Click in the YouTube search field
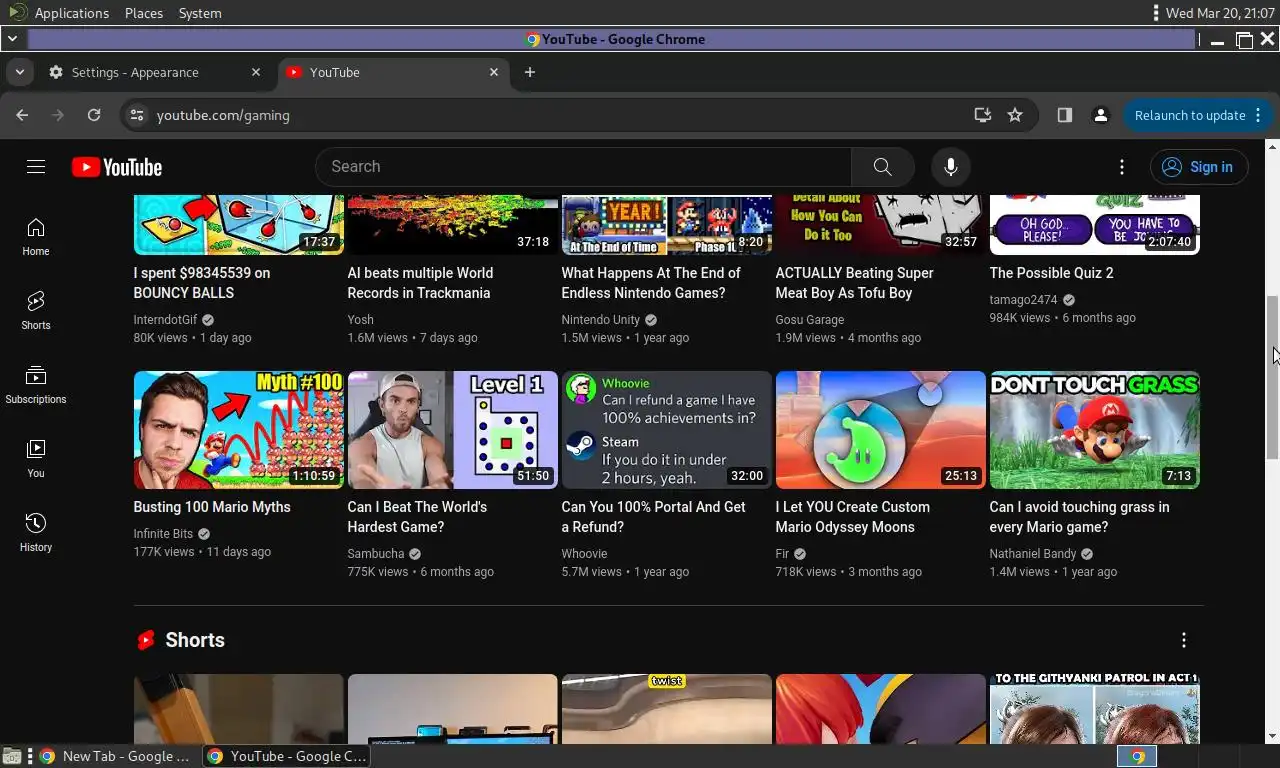1280x768 pixels. point(583,167)
